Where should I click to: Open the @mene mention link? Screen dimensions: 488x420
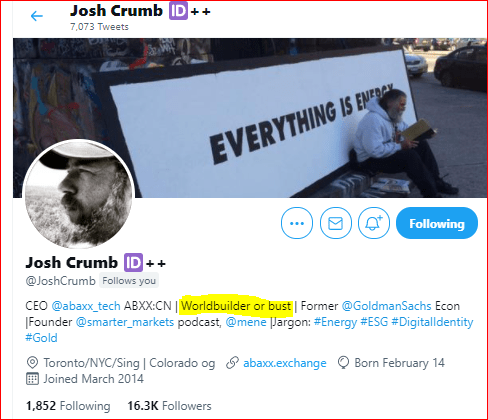point(246,322)
